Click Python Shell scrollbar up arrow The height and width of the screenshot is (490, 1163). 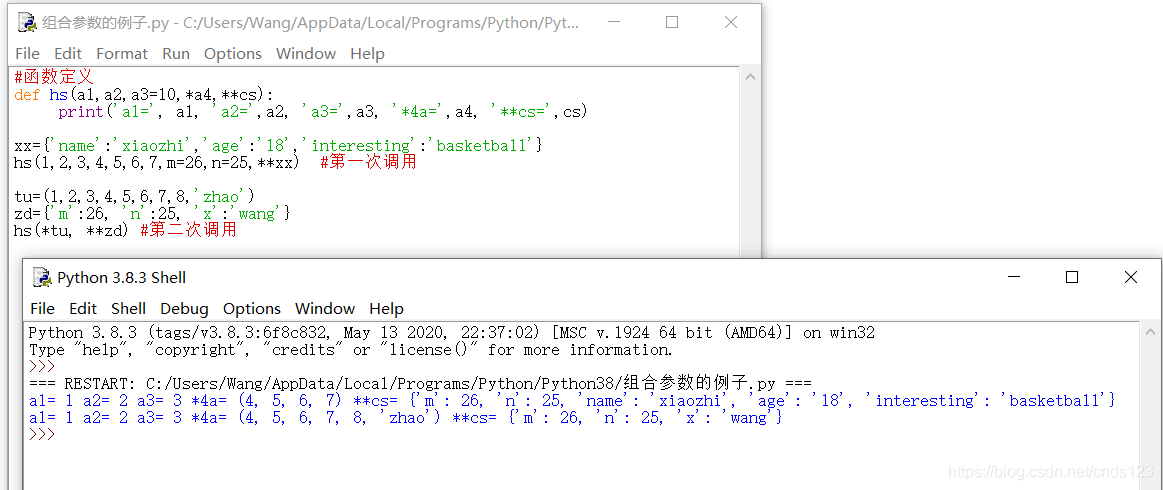pyautogui.click(x=1150, y=331)
